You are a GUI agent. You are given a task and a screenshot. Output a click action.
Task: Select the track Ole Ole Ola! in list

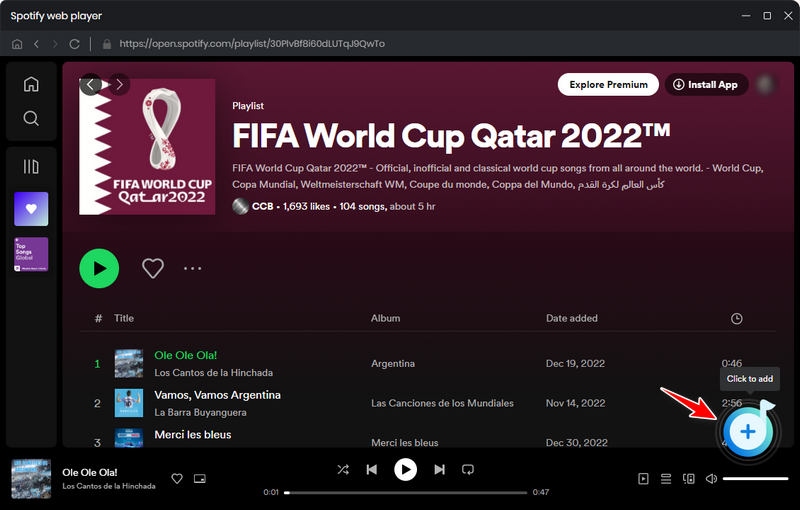(x=186, y=355)
